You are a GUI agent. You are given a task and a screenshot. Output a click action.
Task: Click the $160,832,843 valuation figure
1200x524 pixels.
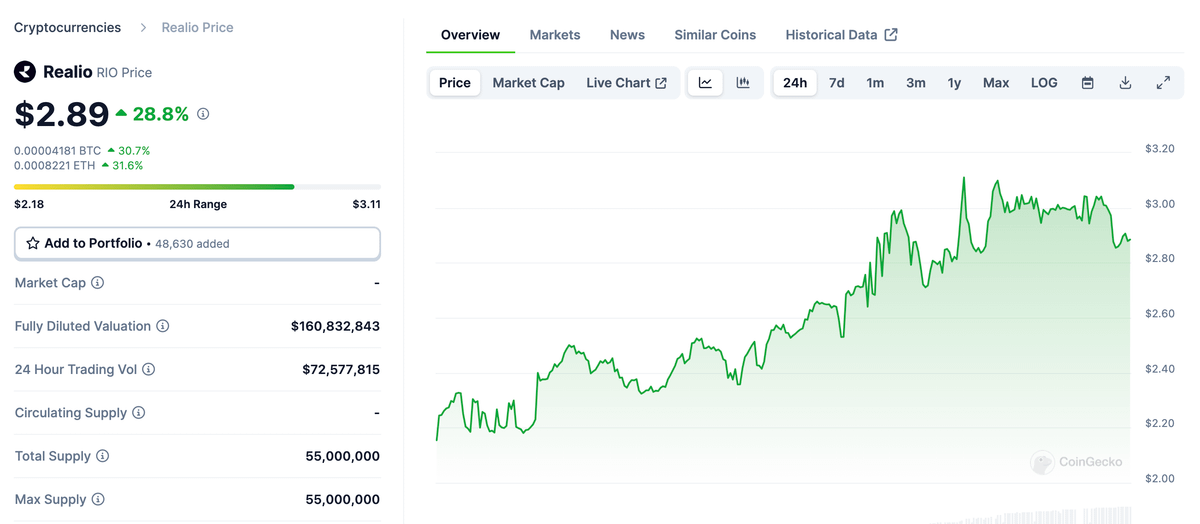[x=335, y=326]
